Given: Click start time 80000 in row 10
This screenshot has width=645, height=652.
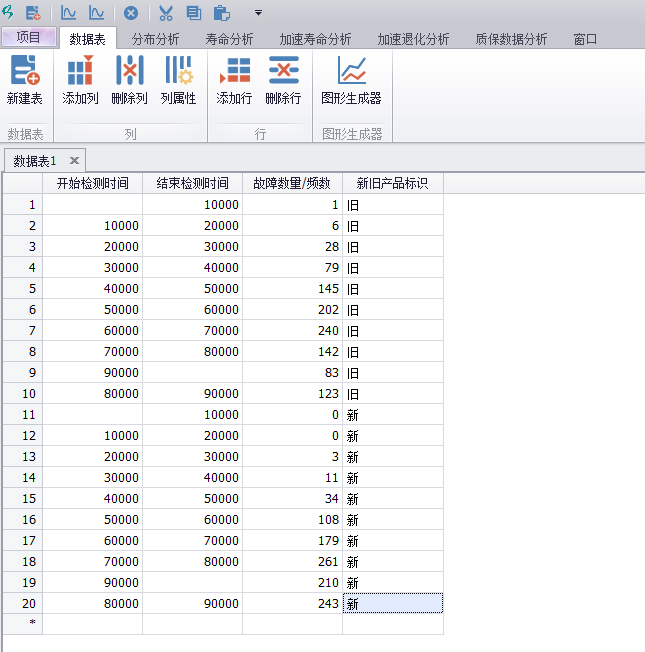Looking at the screenshot, I should pyautogui.click(x=93, y=393).
